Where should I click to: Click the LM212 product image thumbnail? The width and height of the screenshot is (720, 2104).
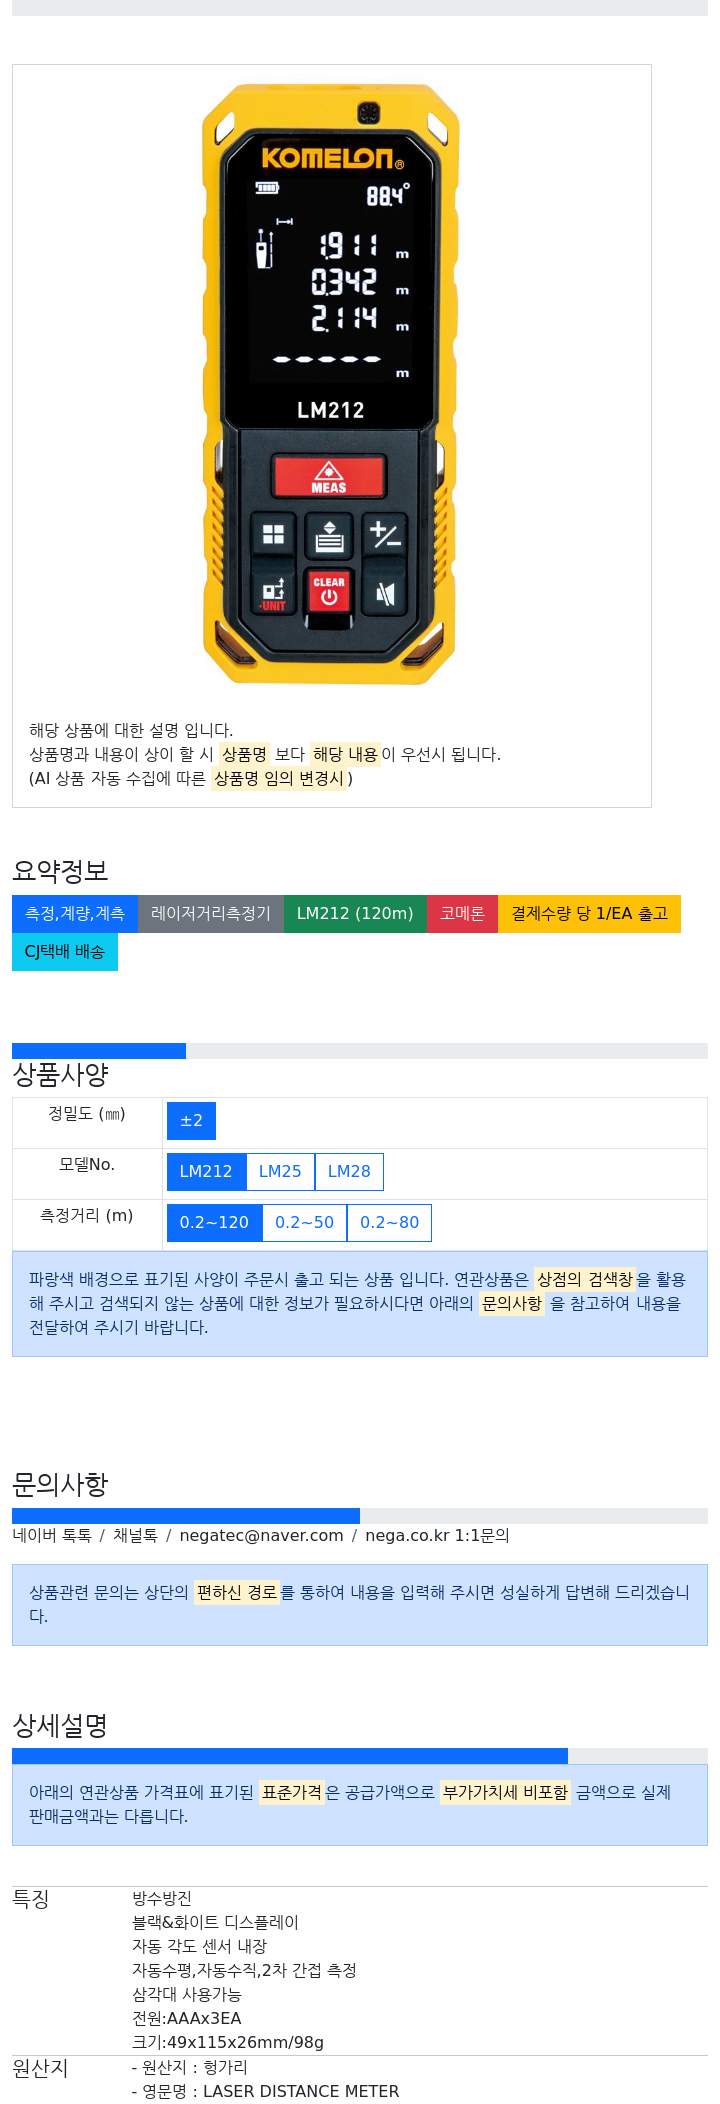[331, 384]
